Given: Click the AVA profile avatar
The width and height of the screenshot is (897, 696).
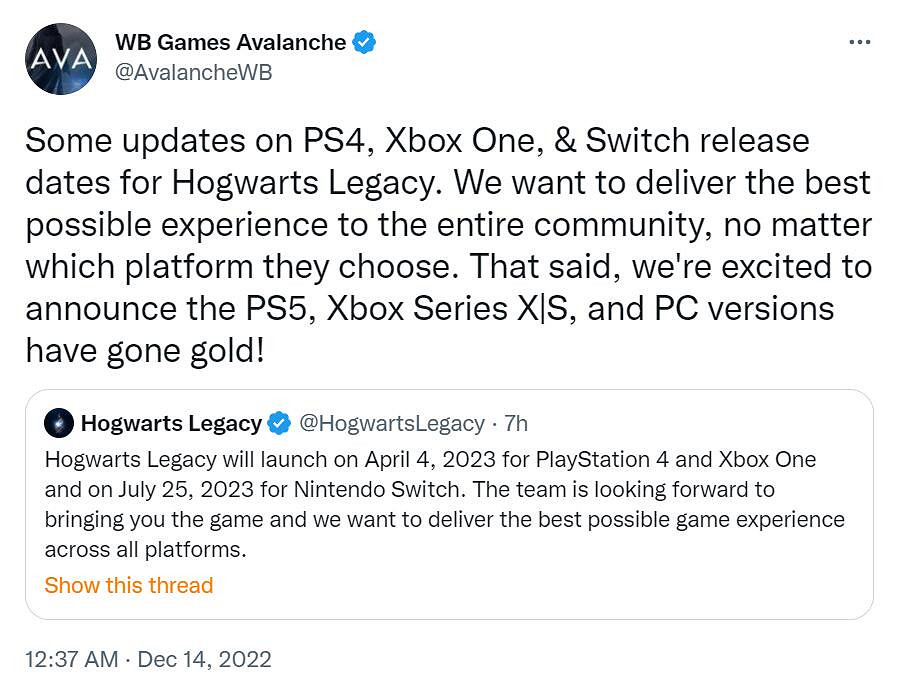Looking at the screenshot, I should (61, 59).
